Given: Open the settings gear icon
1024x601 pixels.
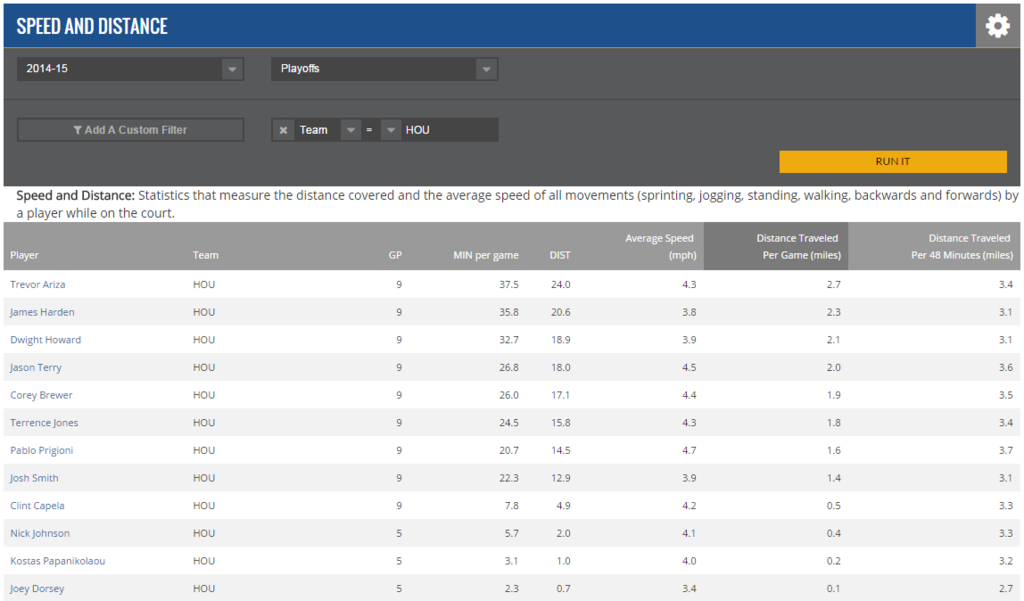Looking at the screenshot, I should point(997,26).
